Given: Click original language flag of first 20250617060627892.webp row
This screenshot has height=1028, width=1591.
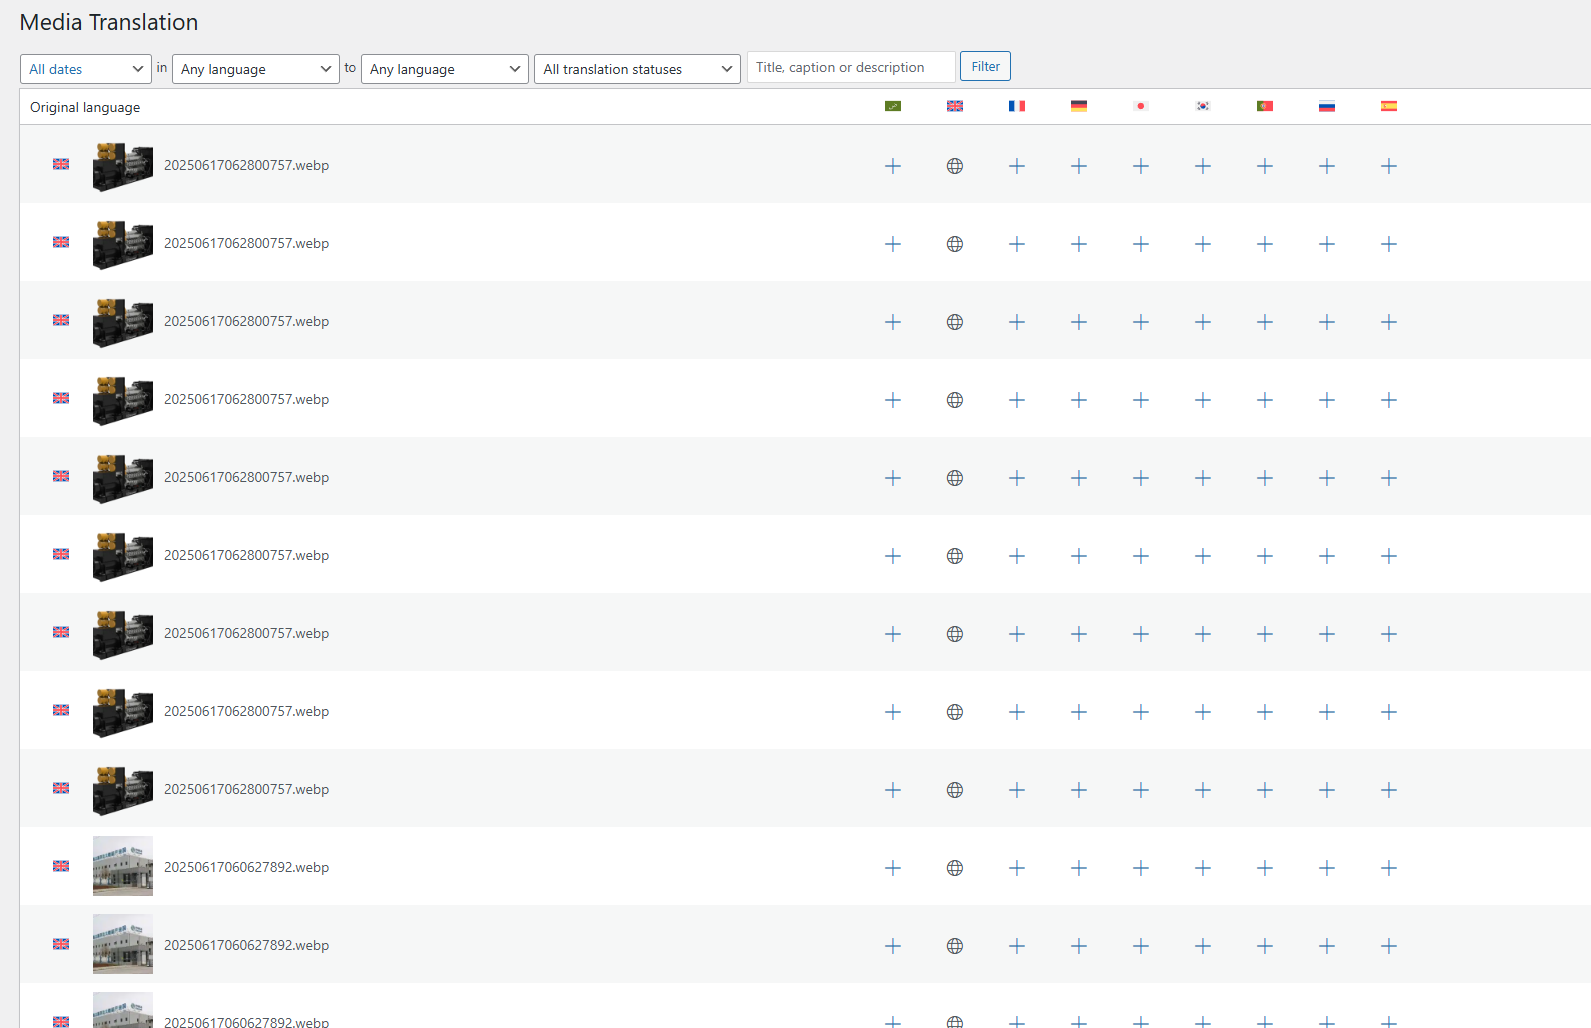Looking at the screenshot, I should pyautogui.click(x=61, y=866).
